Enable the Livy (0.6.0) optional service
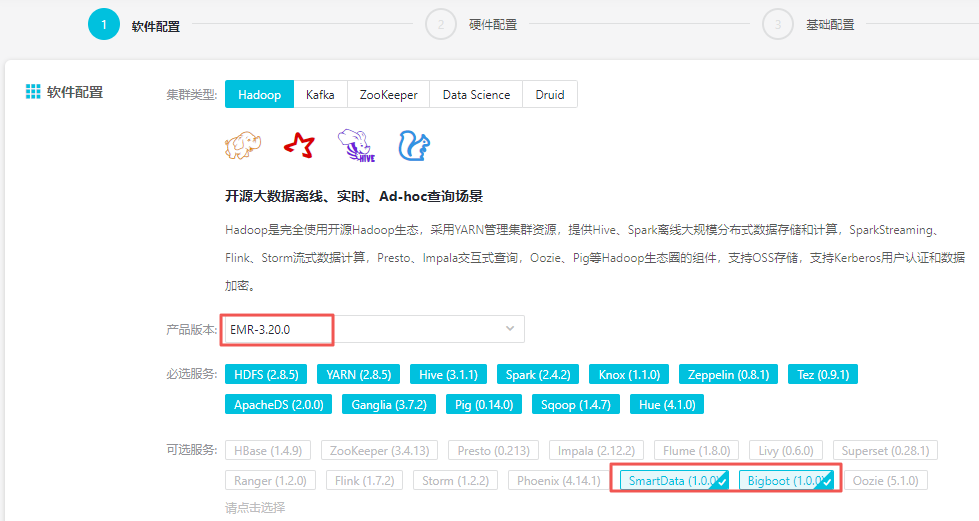 tap(786, 450)
